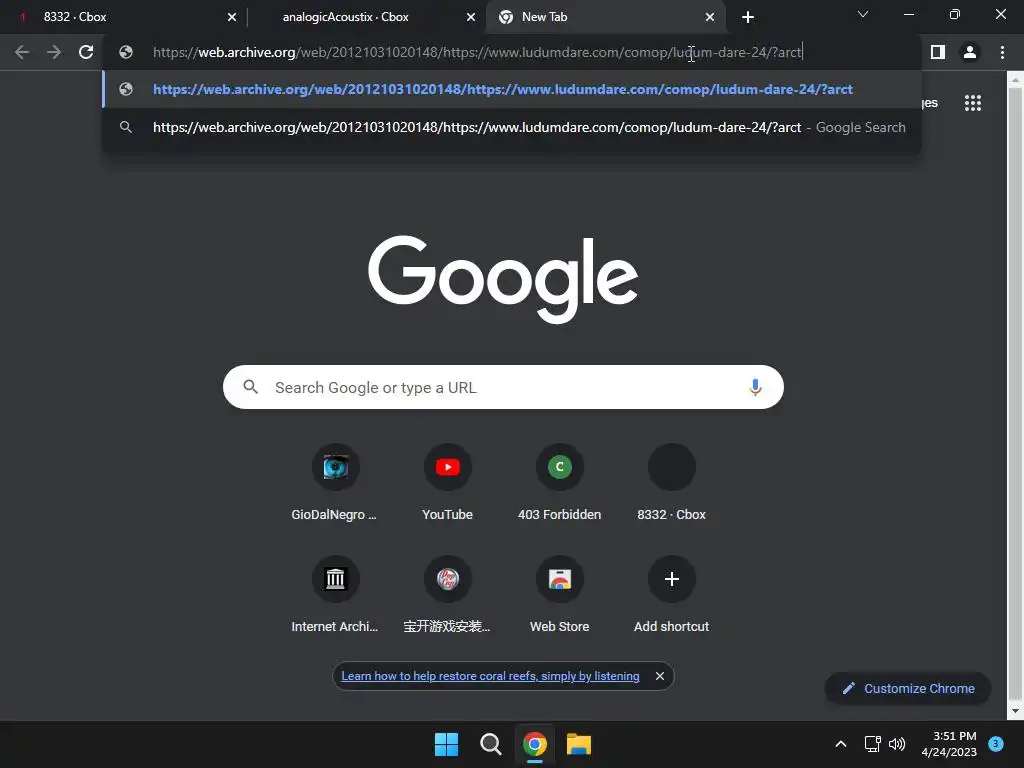This screenshot has height=768, width=1024.
Task: Open the 403 Forbidden shortcut
Action: pyautogui.click(x=560, y=483)
